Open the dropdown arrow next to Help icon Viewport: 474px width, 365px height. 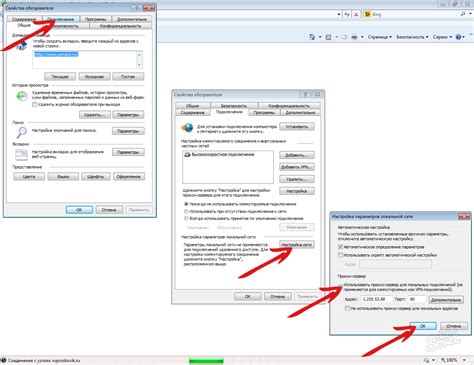coord(464,37)
